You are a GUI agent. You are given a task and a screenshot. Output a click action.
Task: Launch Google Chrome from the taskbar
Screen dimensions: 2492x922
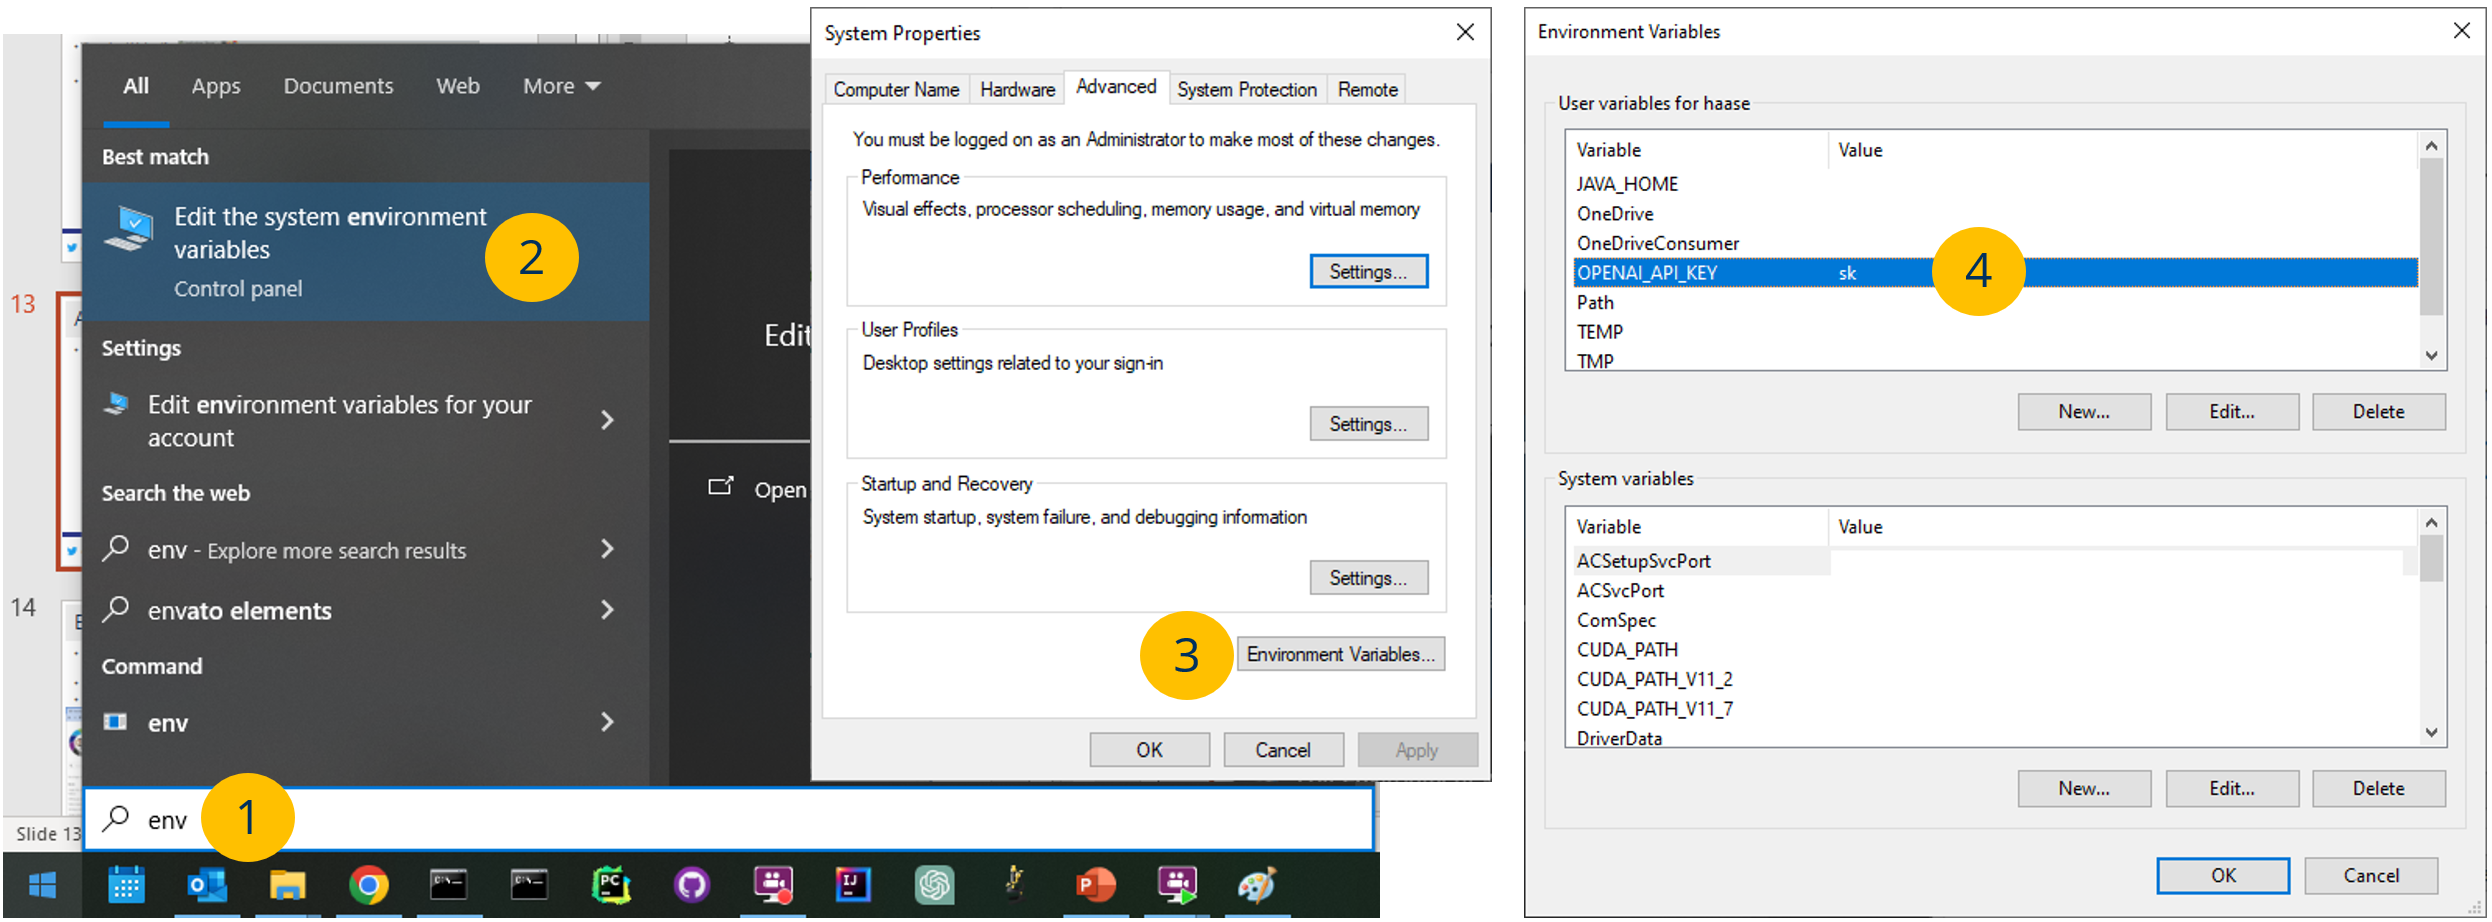click(368, 885)
